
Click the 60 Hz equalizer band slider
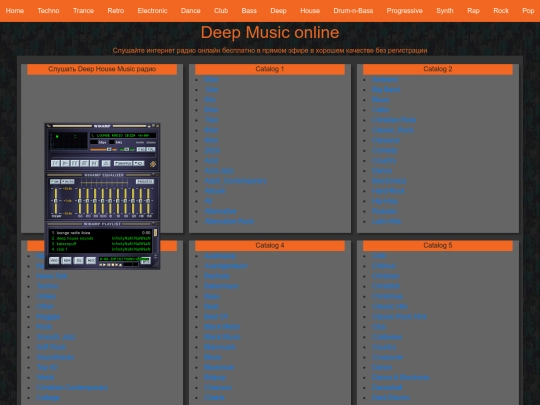pyautogui.click(x=80, y=201)
